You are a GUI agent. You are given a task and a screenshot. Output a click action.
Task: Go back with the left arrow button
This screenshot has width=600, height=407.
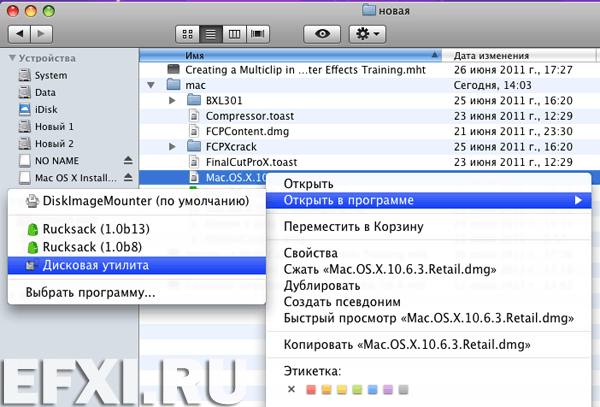pyautogui.click(x=19, y=34)
